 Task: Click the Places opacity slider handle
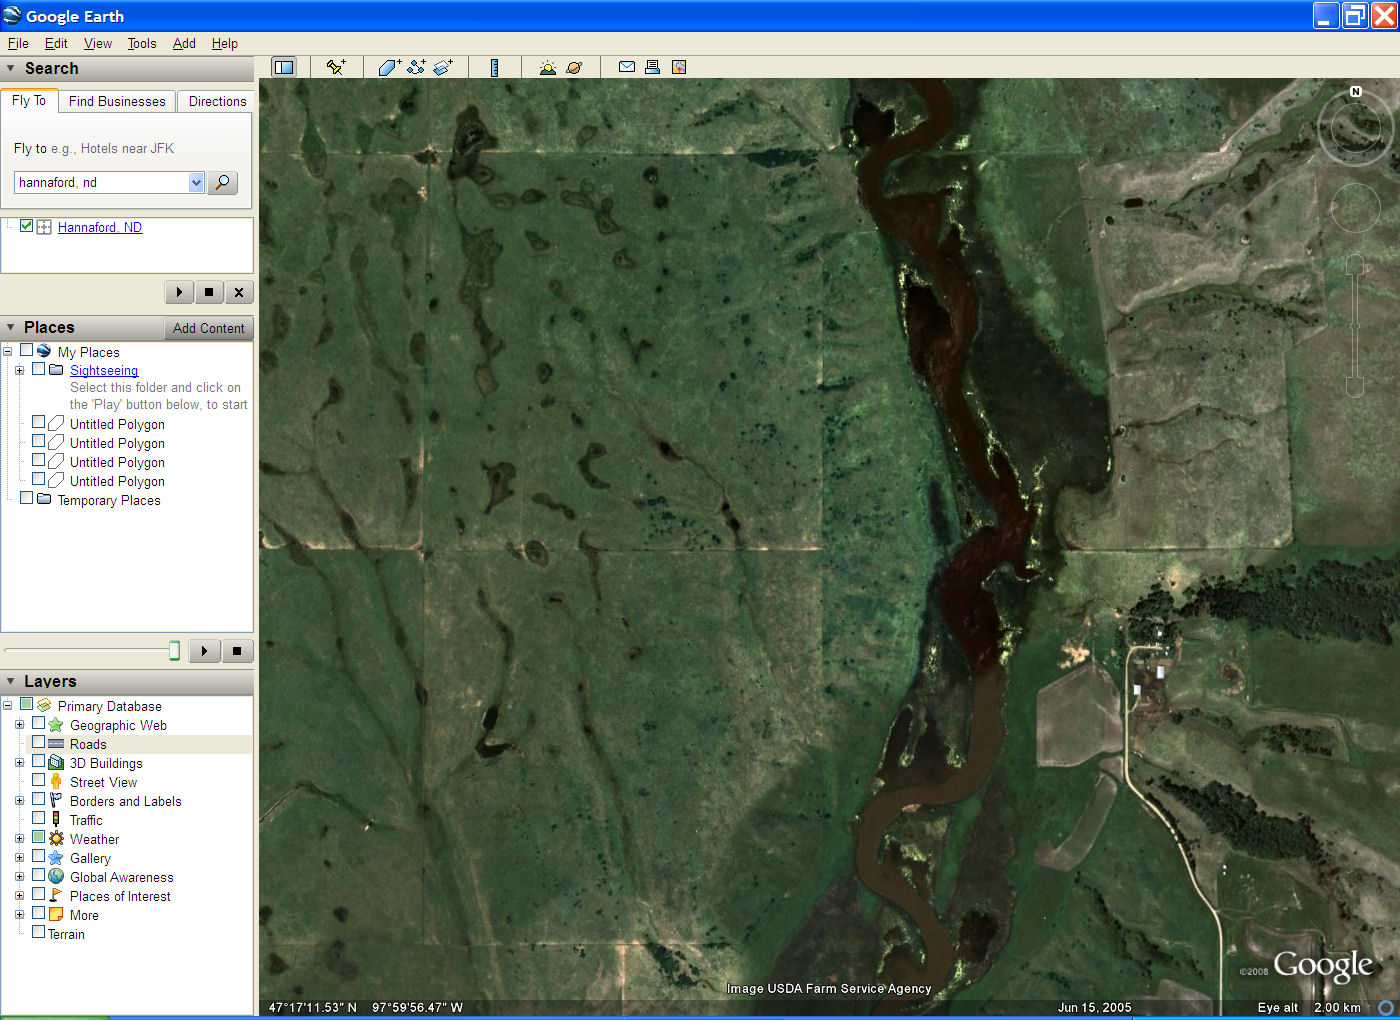(174, 651)
